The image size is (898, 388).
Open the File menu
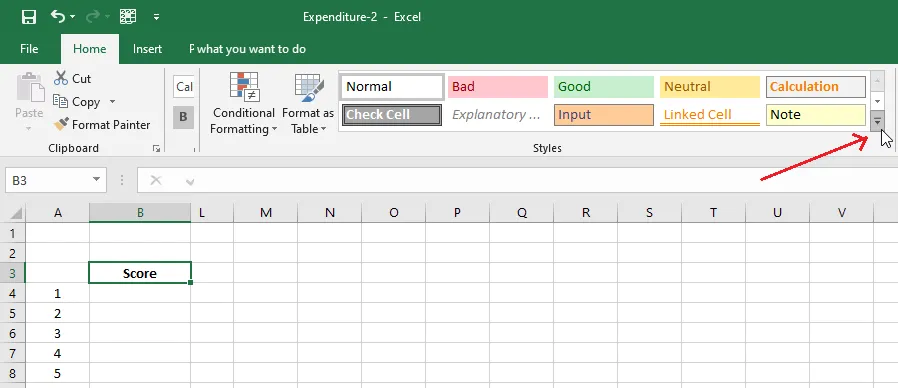(x=29, y=49)
